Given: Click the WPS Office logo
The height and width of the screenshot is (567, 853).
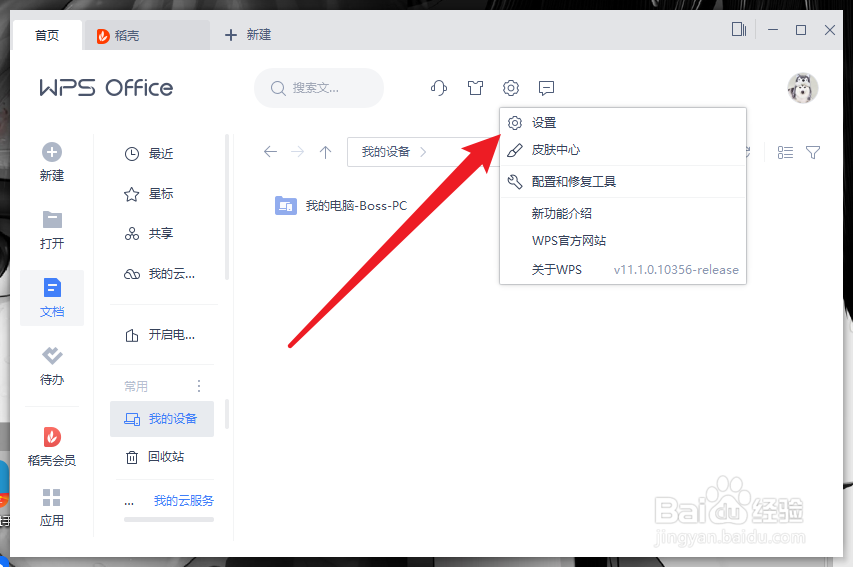Looking at the screenshot, I should coord(106,88).
